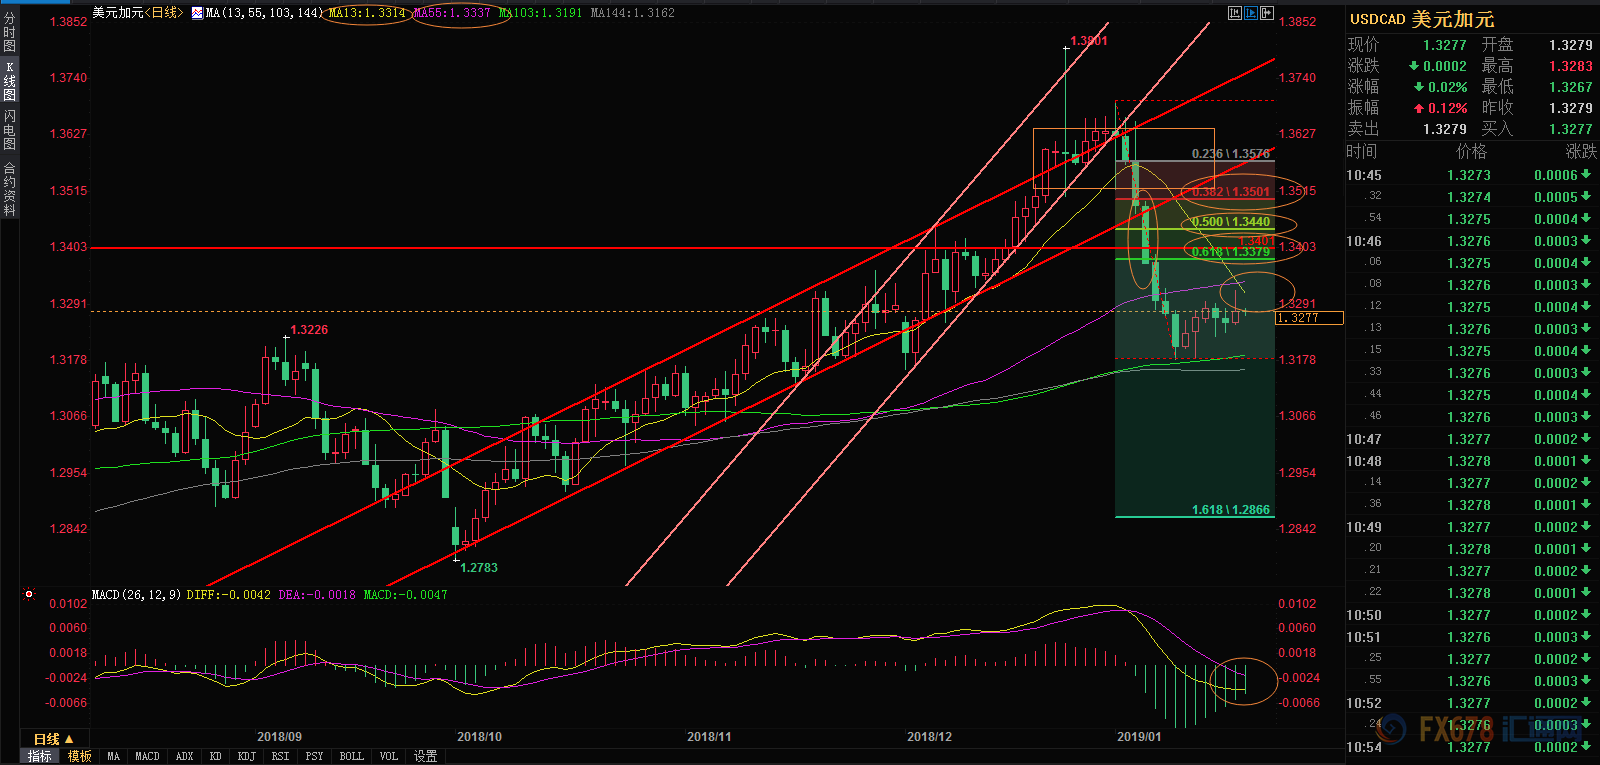
Task: Open the 日线 period dropdown
Action: tap(54, 739)
